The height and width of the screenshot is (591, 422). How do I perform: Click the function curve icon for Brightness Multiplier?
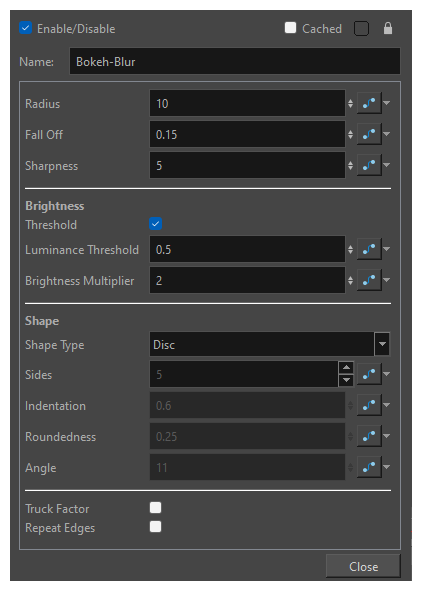tap(369, 280)
